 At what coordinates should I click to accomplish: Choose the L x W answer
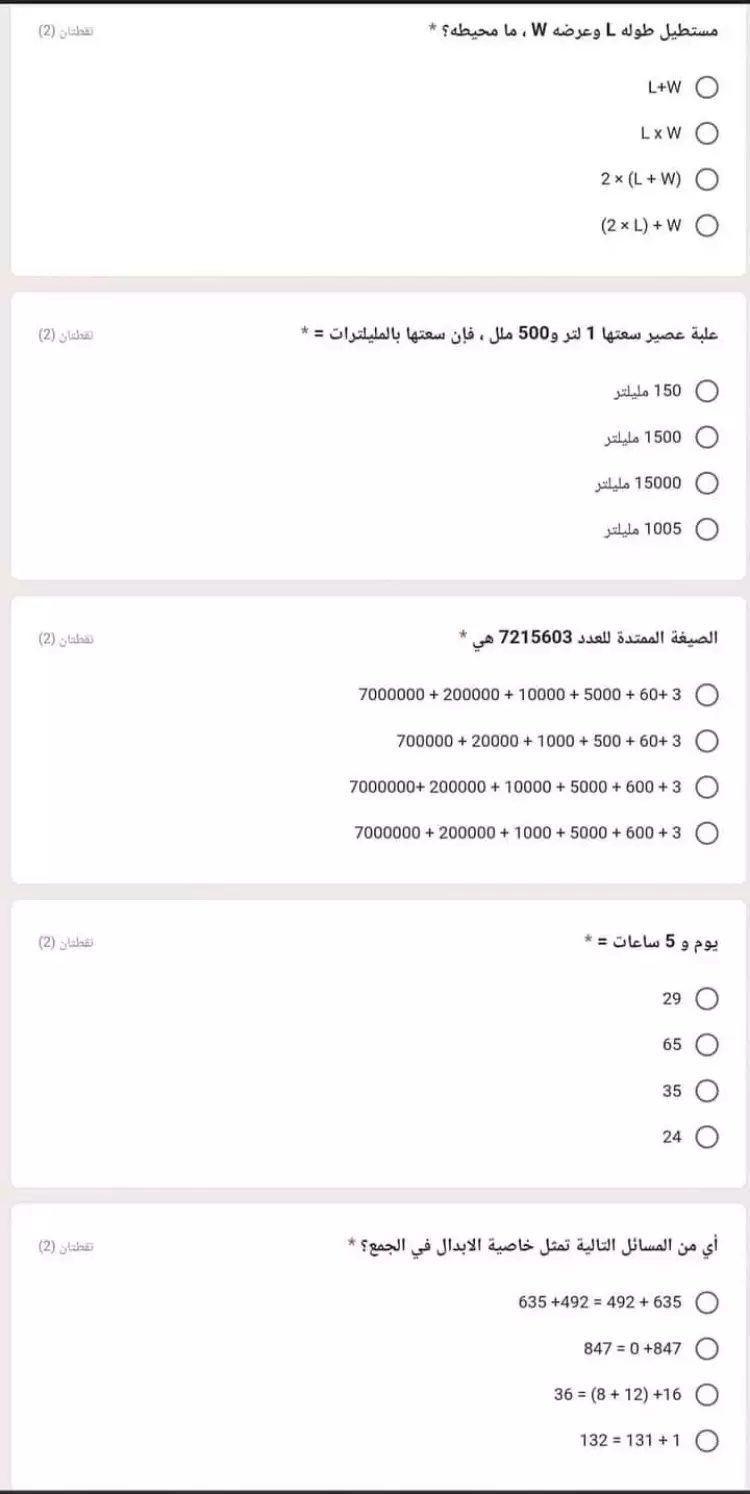tap(706, 133)
